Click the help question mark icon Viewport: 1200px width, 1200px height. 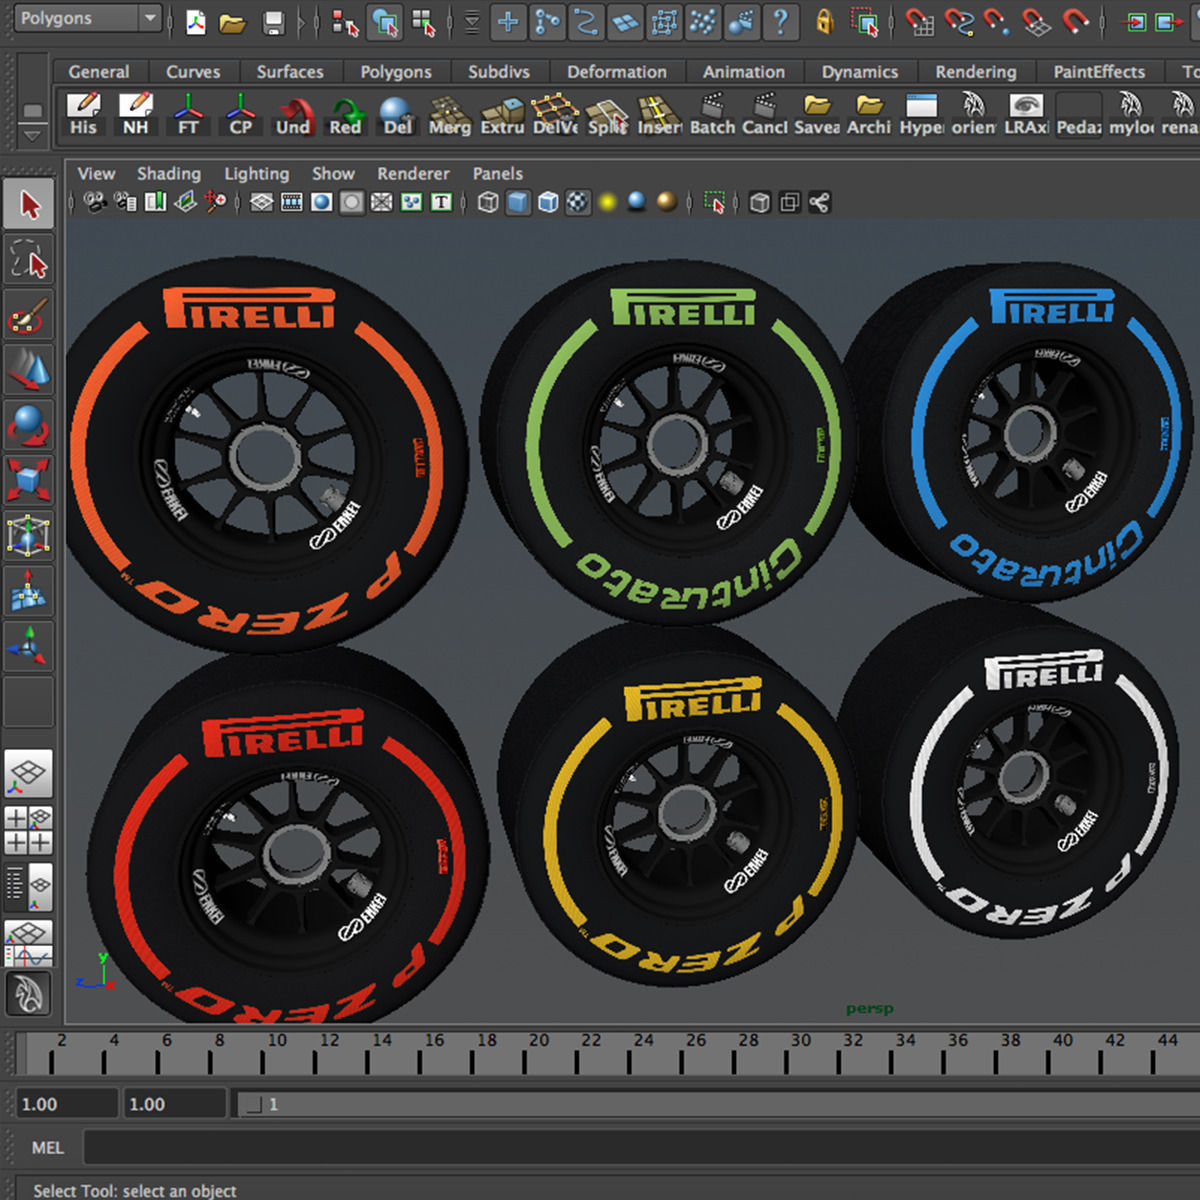pos(781,21)
